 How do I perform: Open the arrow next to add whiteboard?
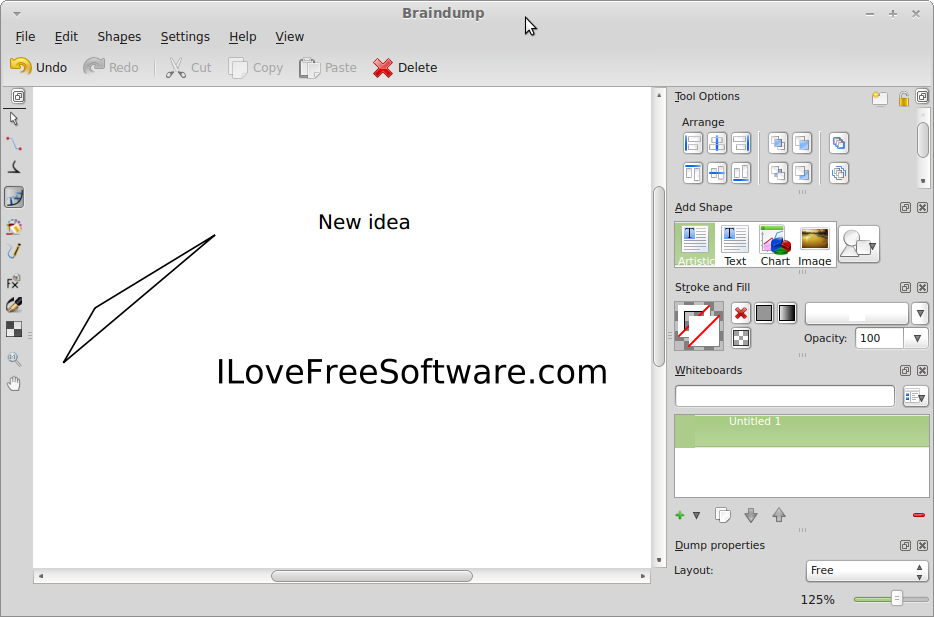696,515
